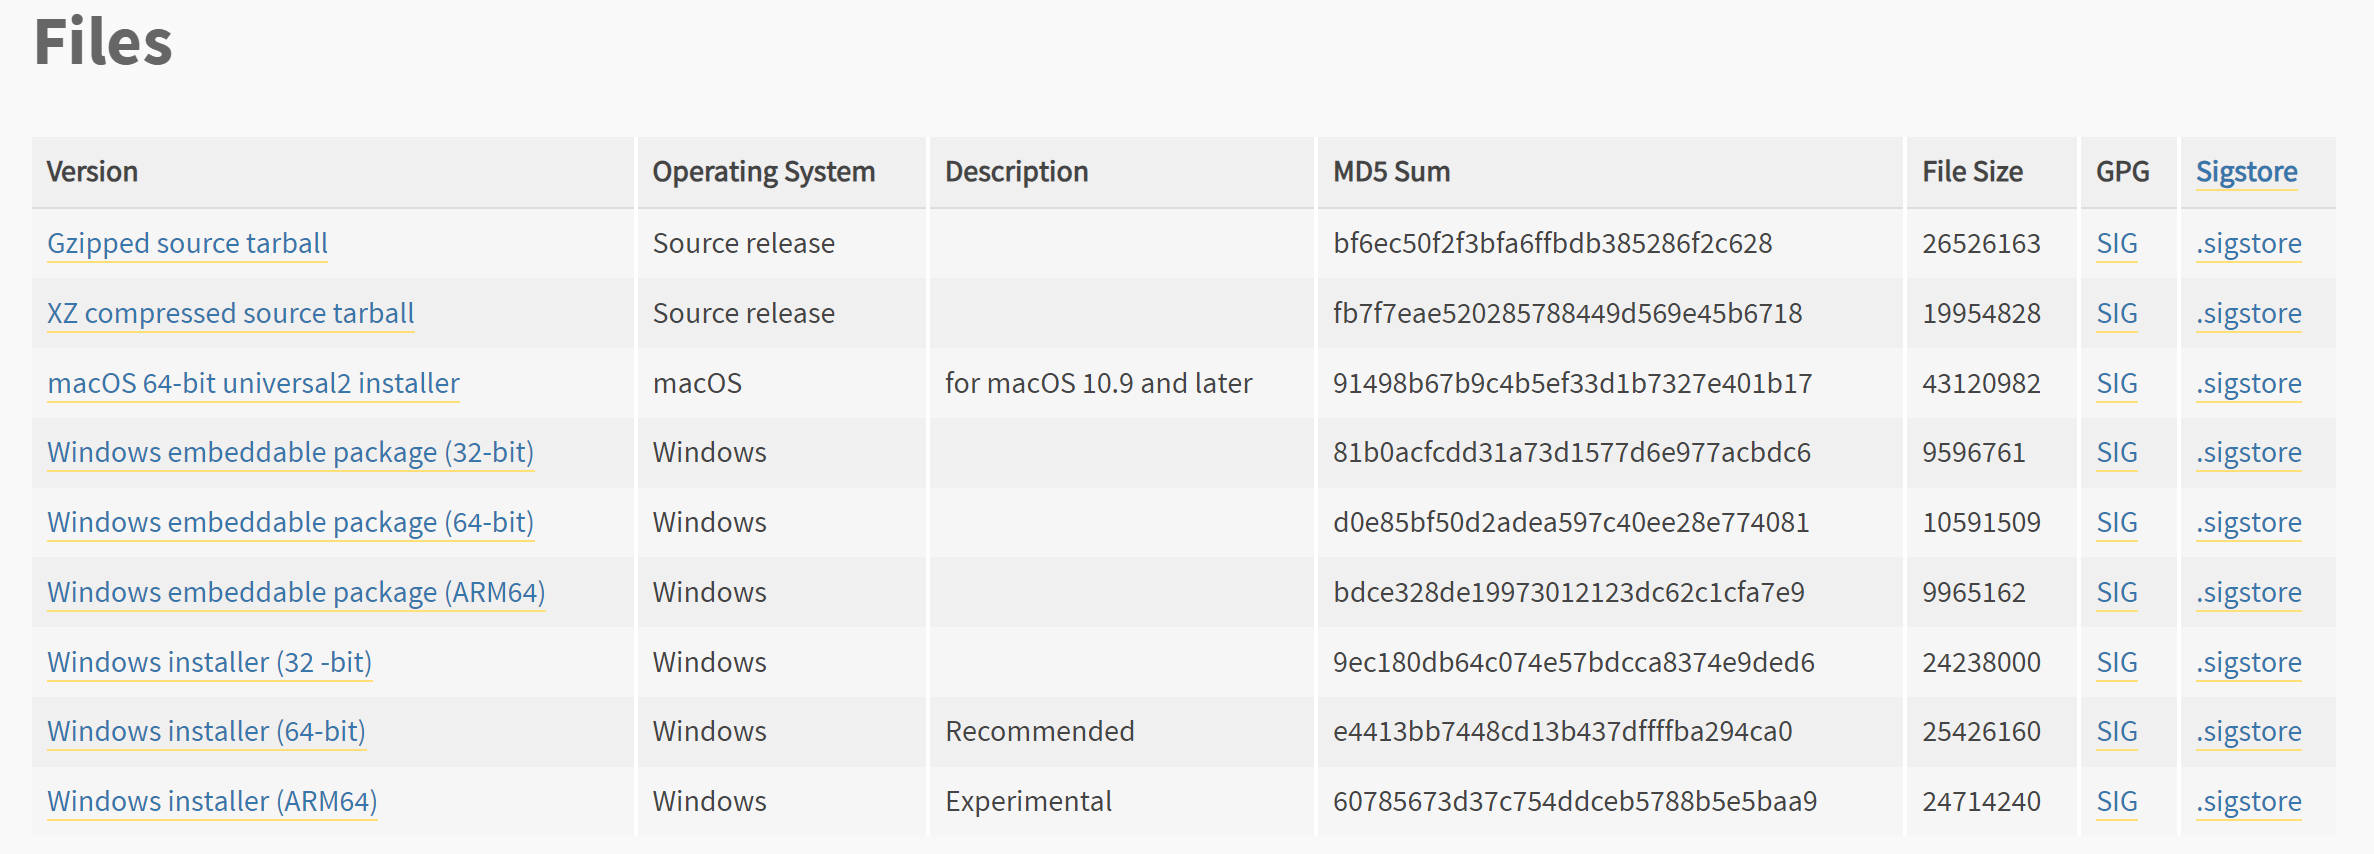Download Windows installer (ARM64)
The image size is (2374, 854).
tap(212, 802)
